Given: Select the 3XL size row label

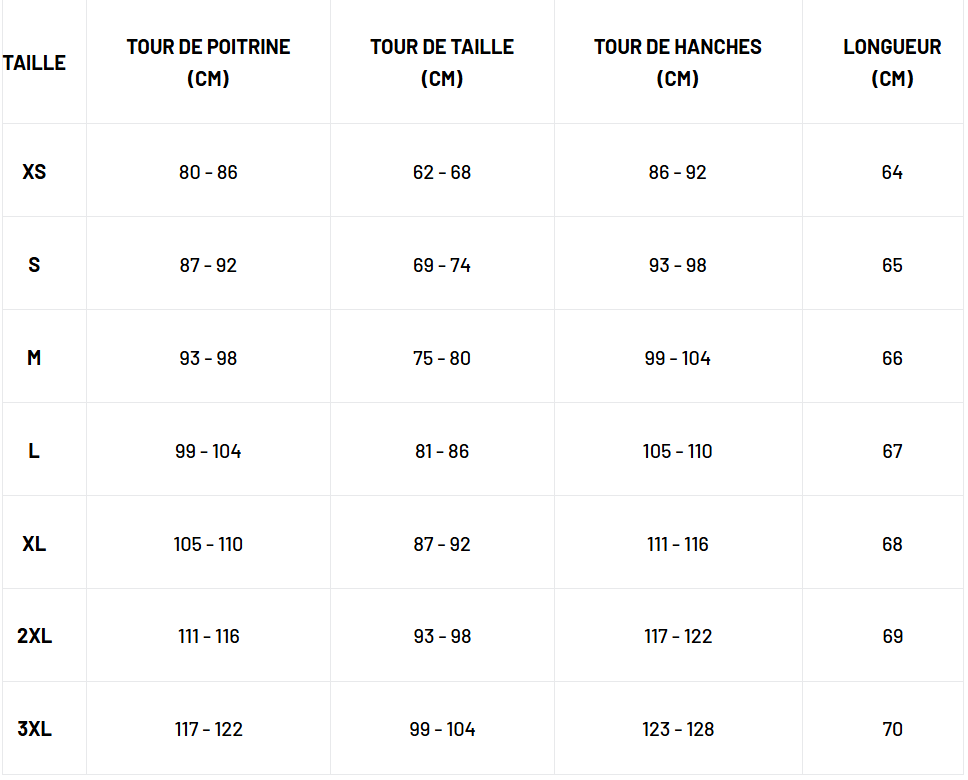Looking at the screenshot, I should (x=34, y=729).
